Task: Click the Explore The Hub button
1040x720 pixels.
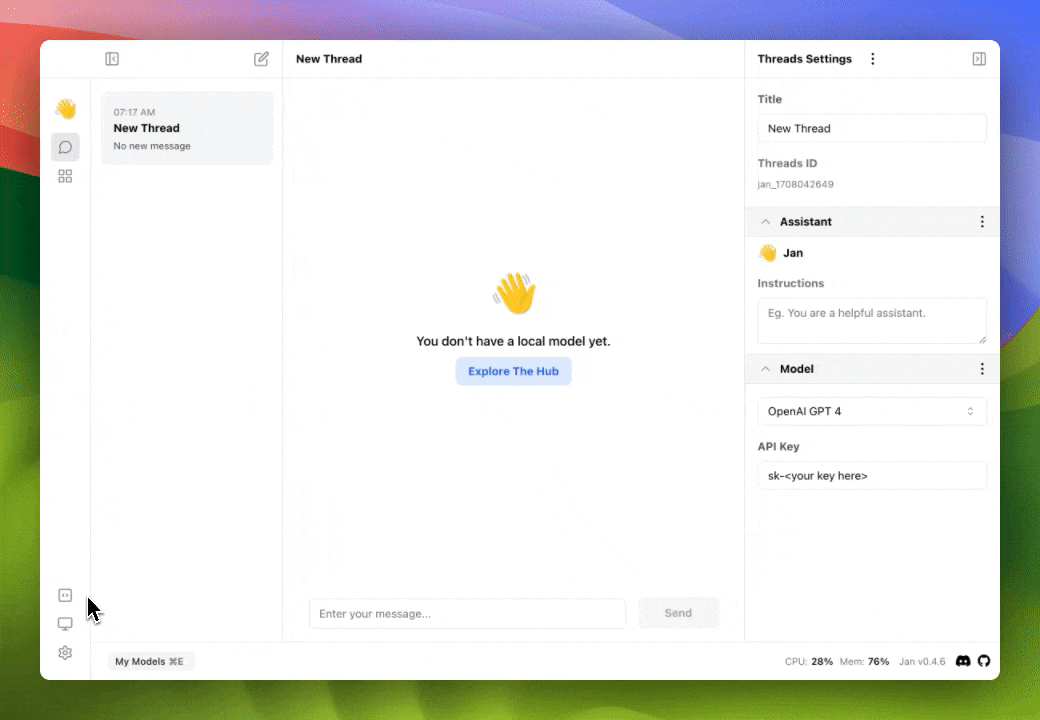Action: (513, 371)
